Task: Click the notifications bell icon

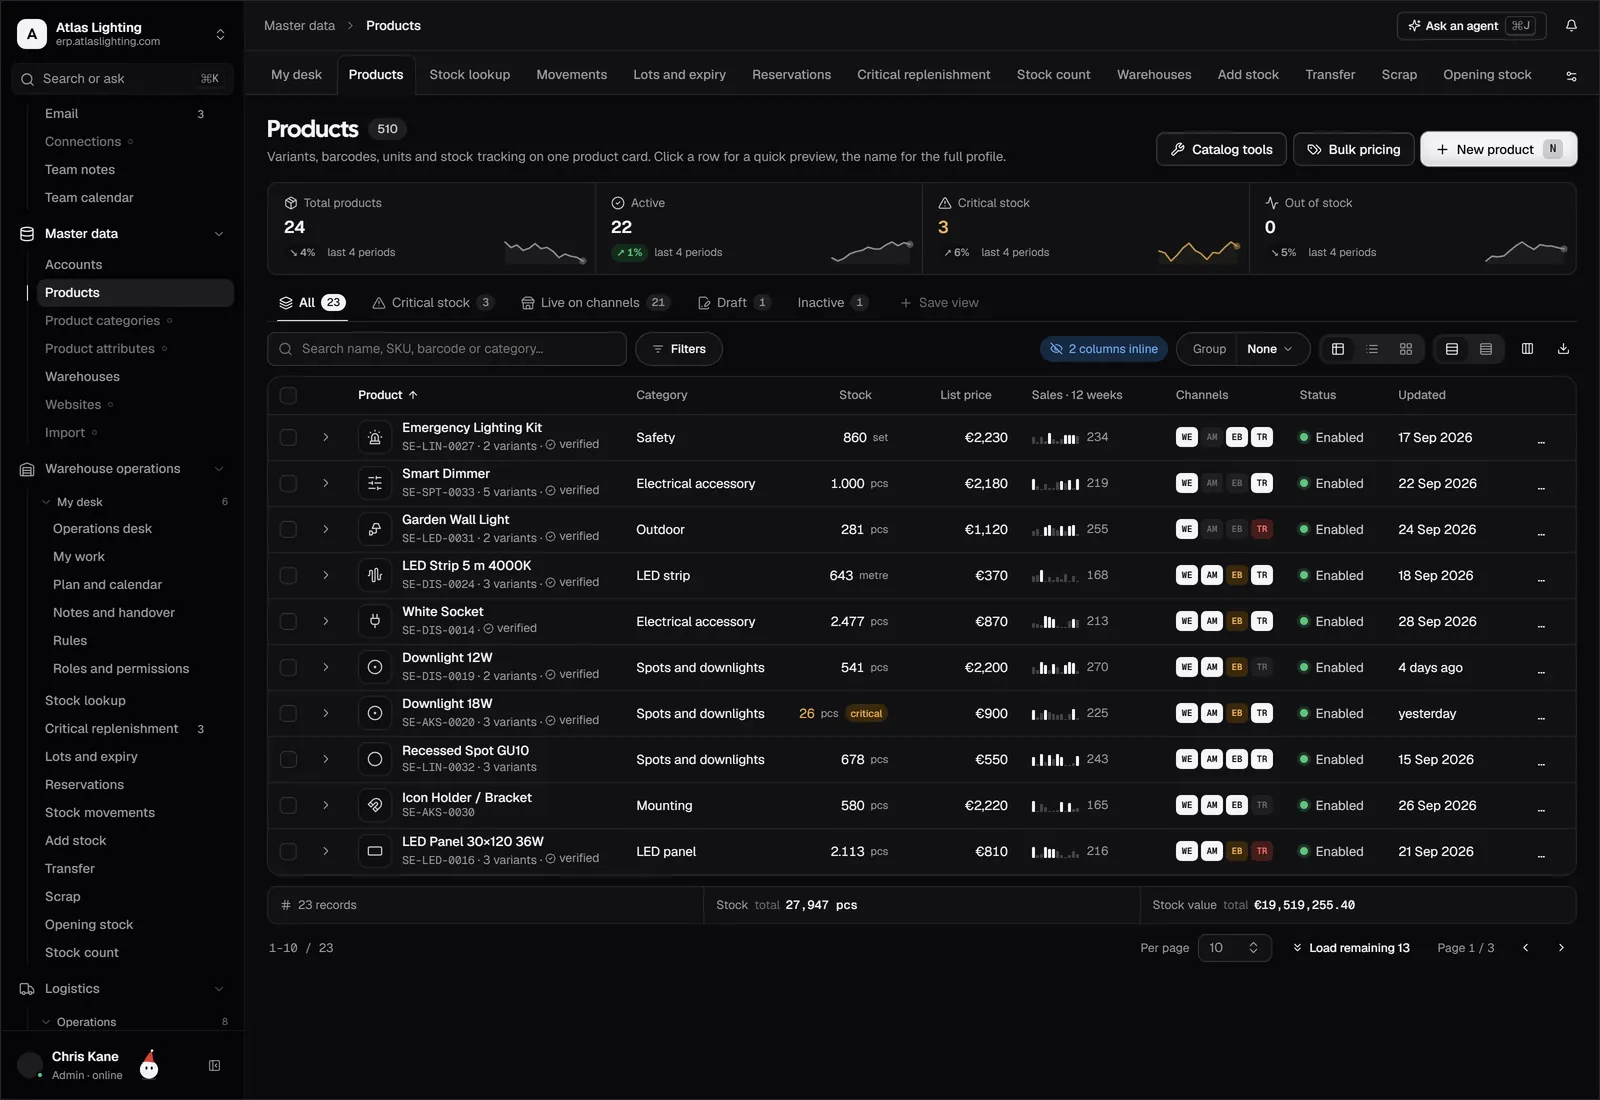Action: tap(1571, 26)
